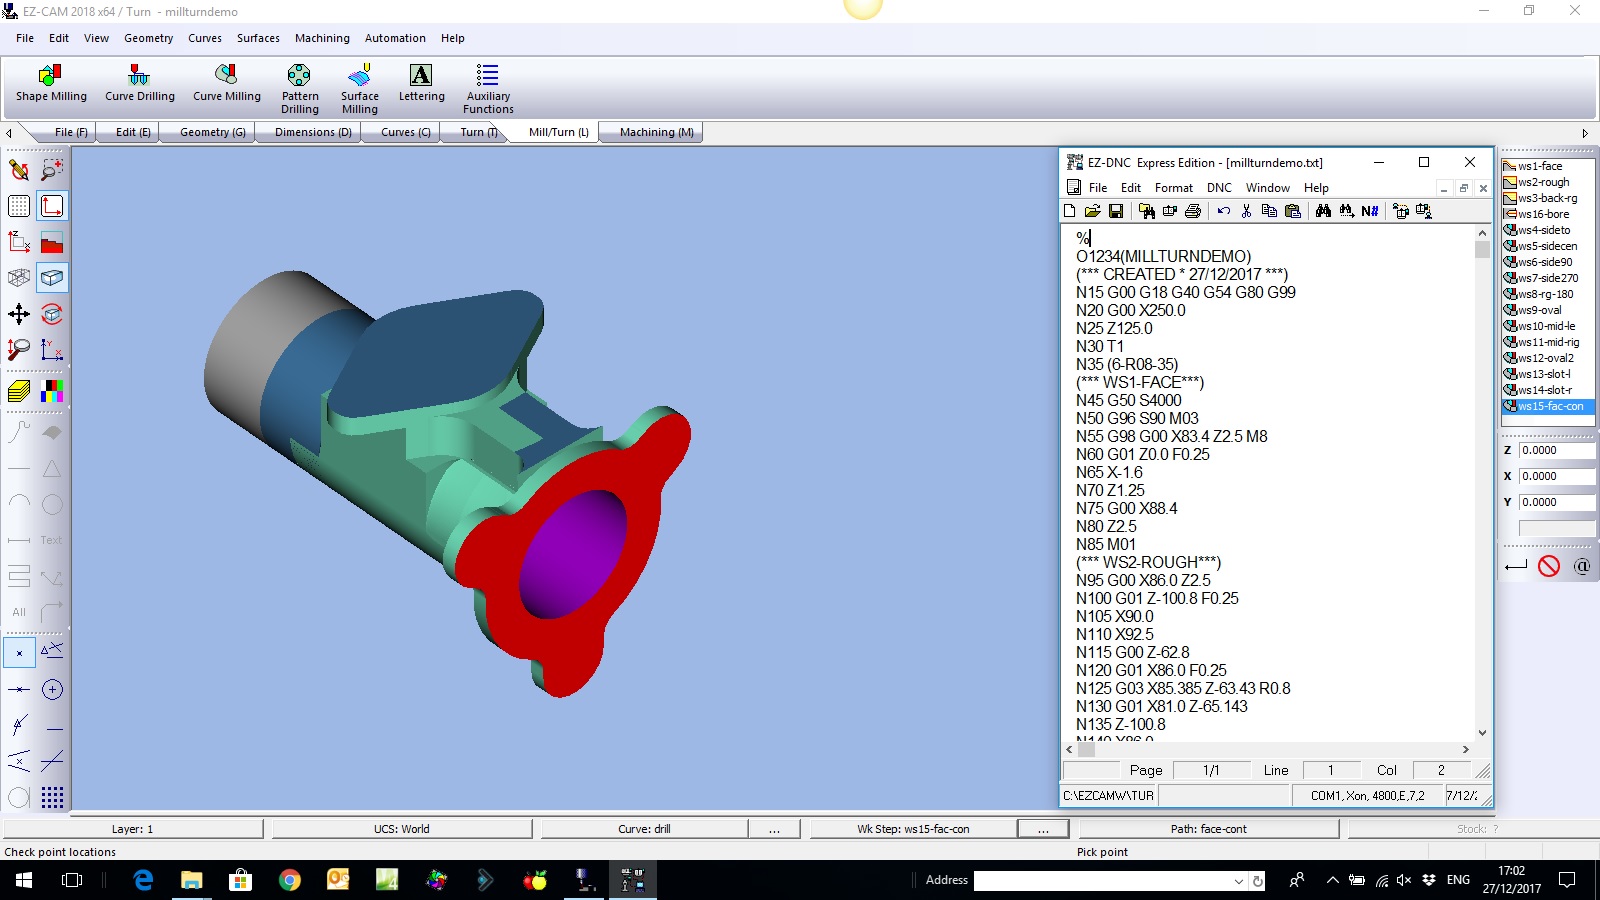Image resolution: width=1600 pixels, height=900 pixels.
Task: Open the color palette grid
Action: tap(52, 391)
